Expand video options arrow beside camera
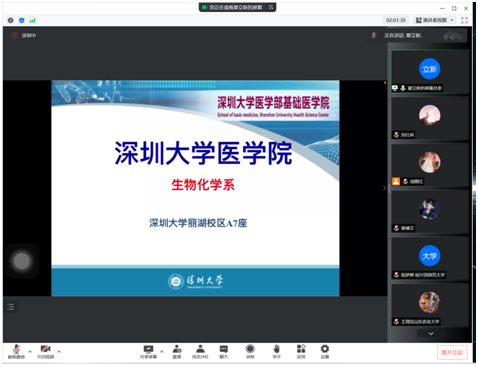The height and width of the screenshot is (366, 478). (59, 351)
